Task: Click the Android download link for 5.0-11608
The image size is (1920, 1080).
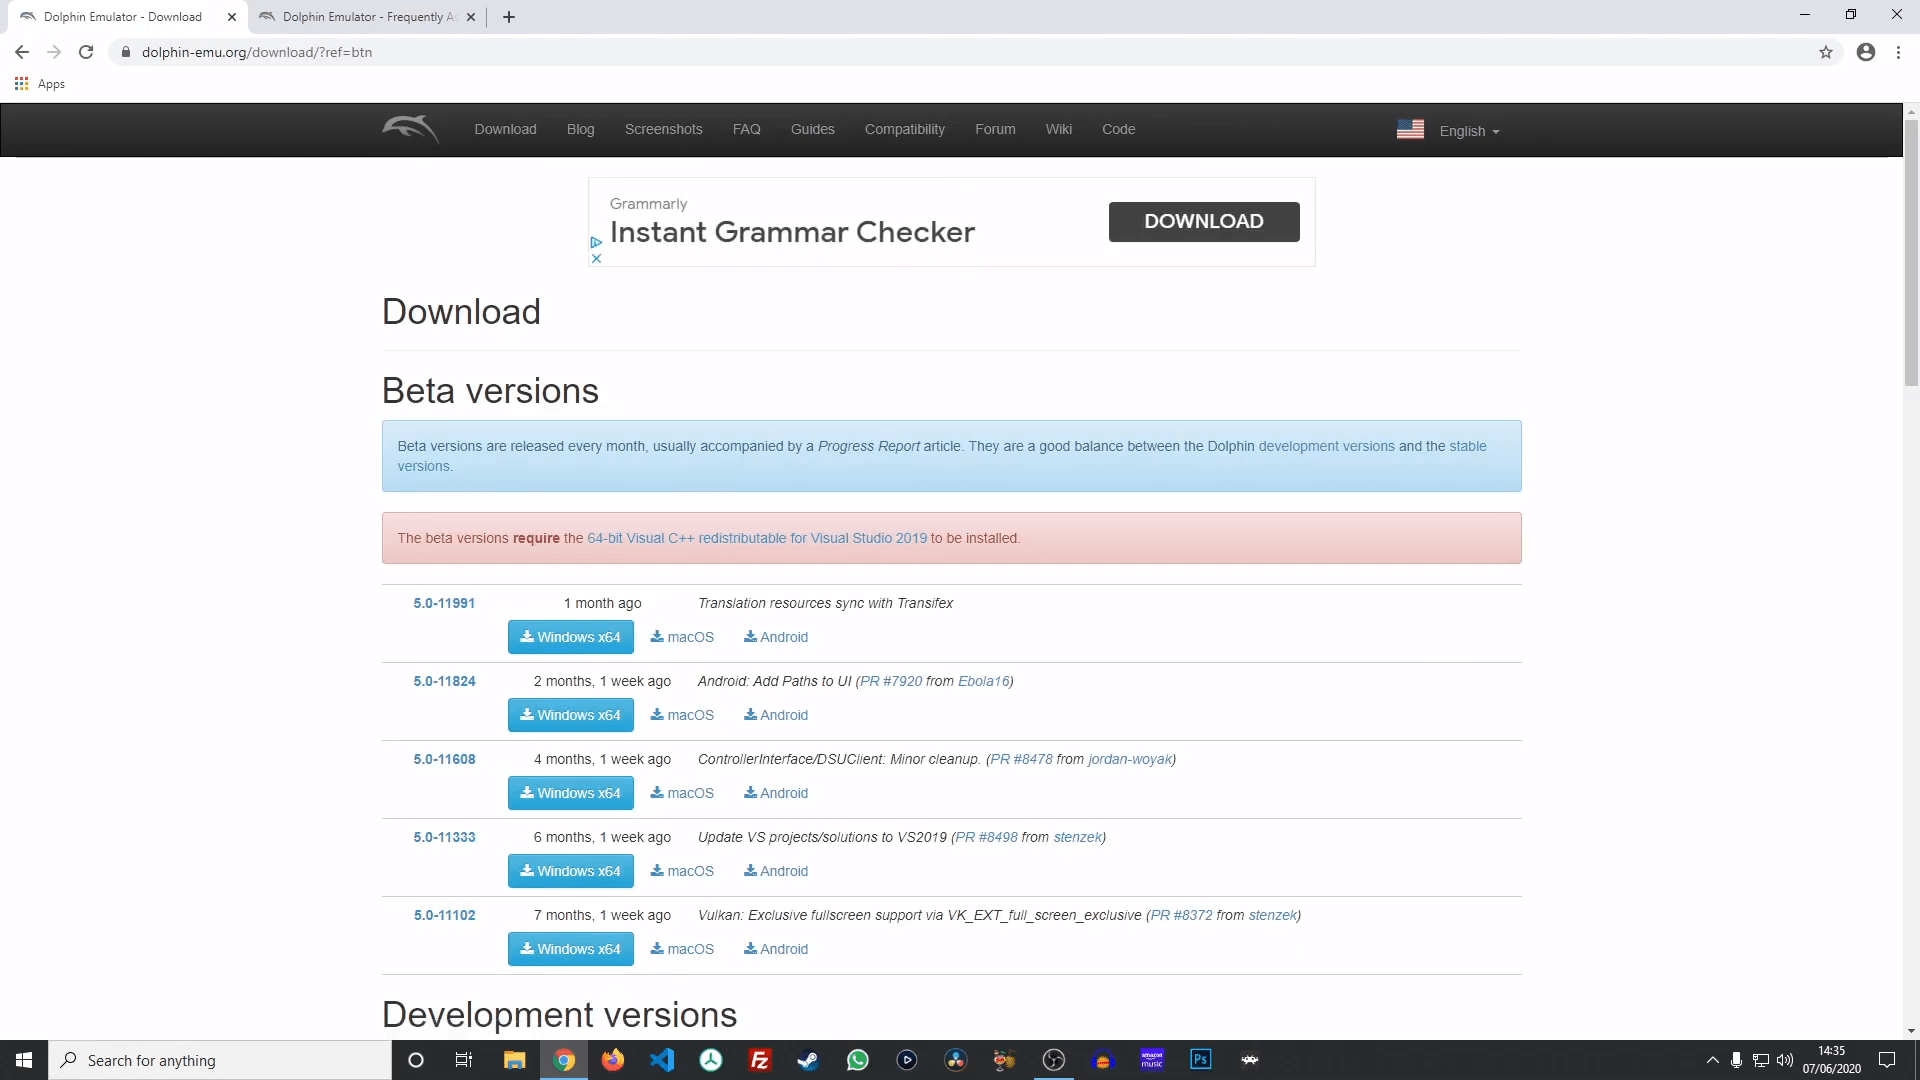Action: click(775, 793)
